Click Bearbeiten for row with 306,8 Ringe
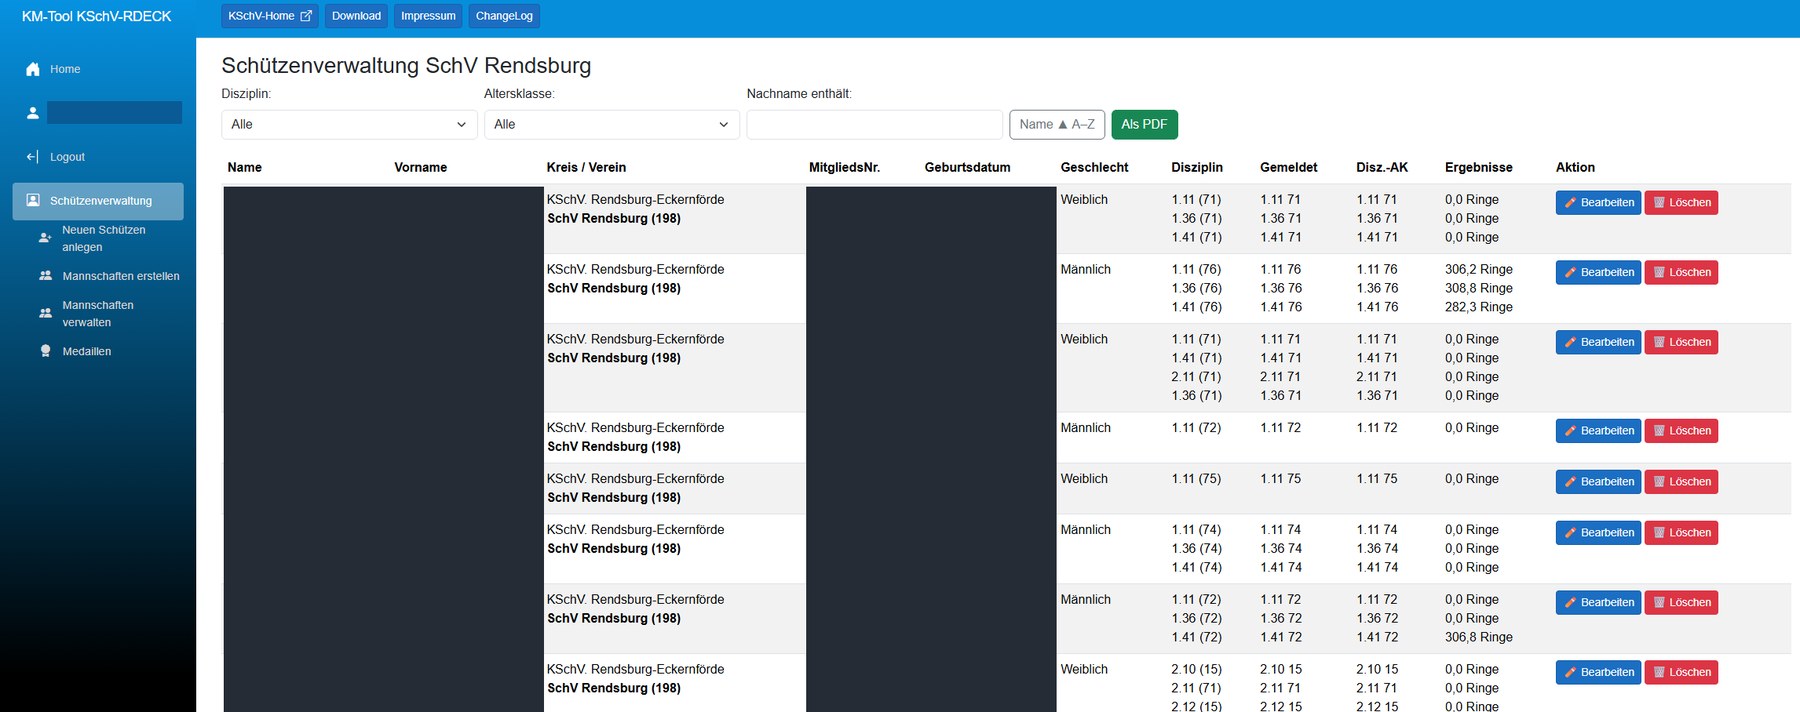This screenshot has width=1800, height=712. [x=1598, y=602]
